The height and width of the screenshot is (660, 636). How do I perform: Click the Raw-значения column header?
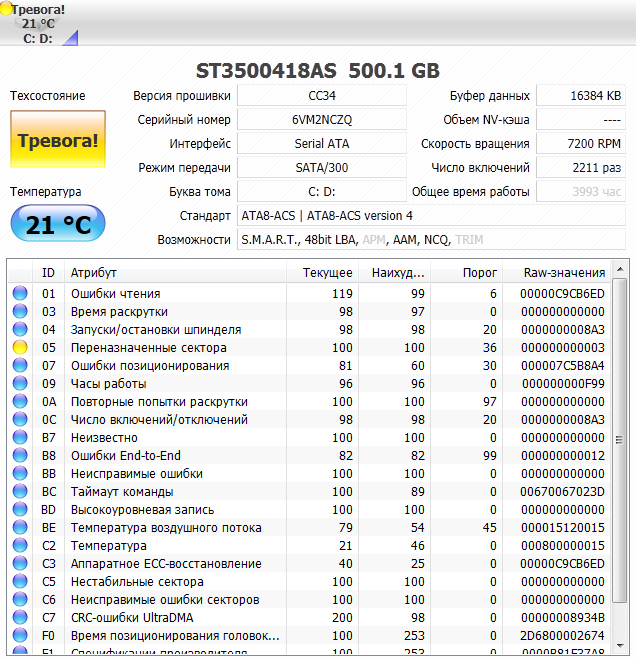[x=556, y=273]
